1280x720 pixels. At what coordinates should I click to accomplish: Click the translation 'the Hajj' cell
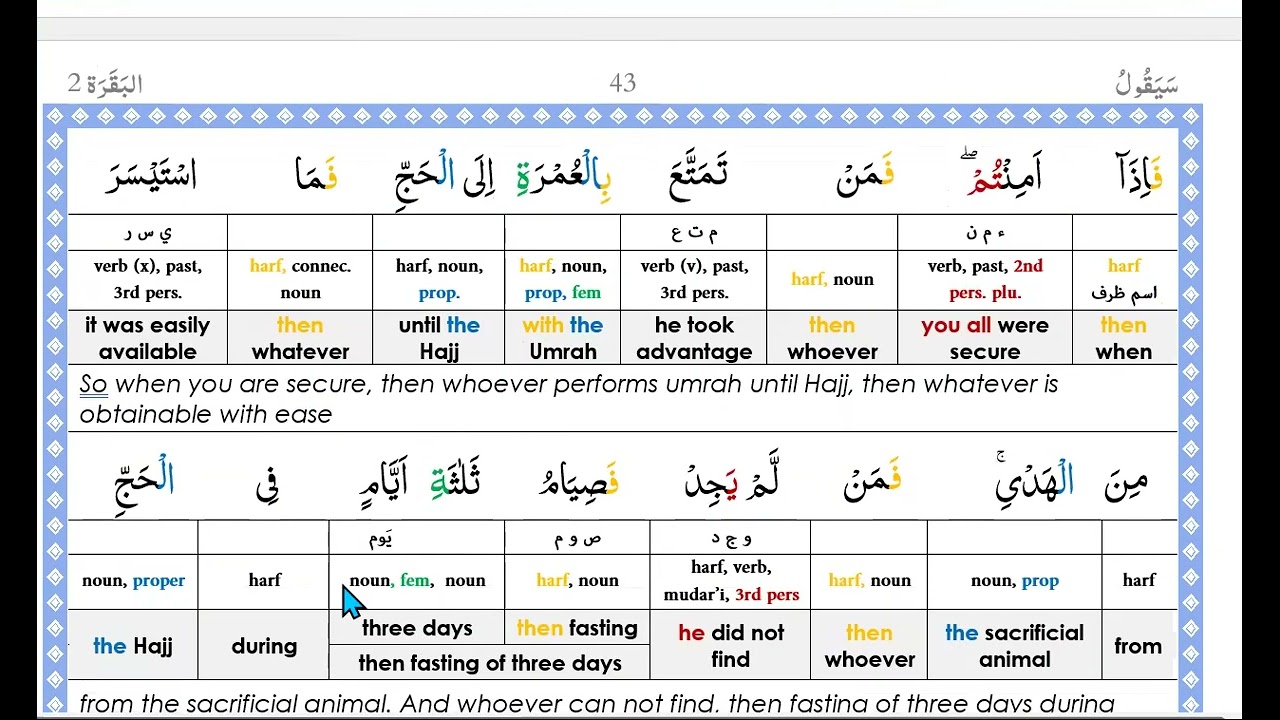pyautogui.click(x=133, y=646)
